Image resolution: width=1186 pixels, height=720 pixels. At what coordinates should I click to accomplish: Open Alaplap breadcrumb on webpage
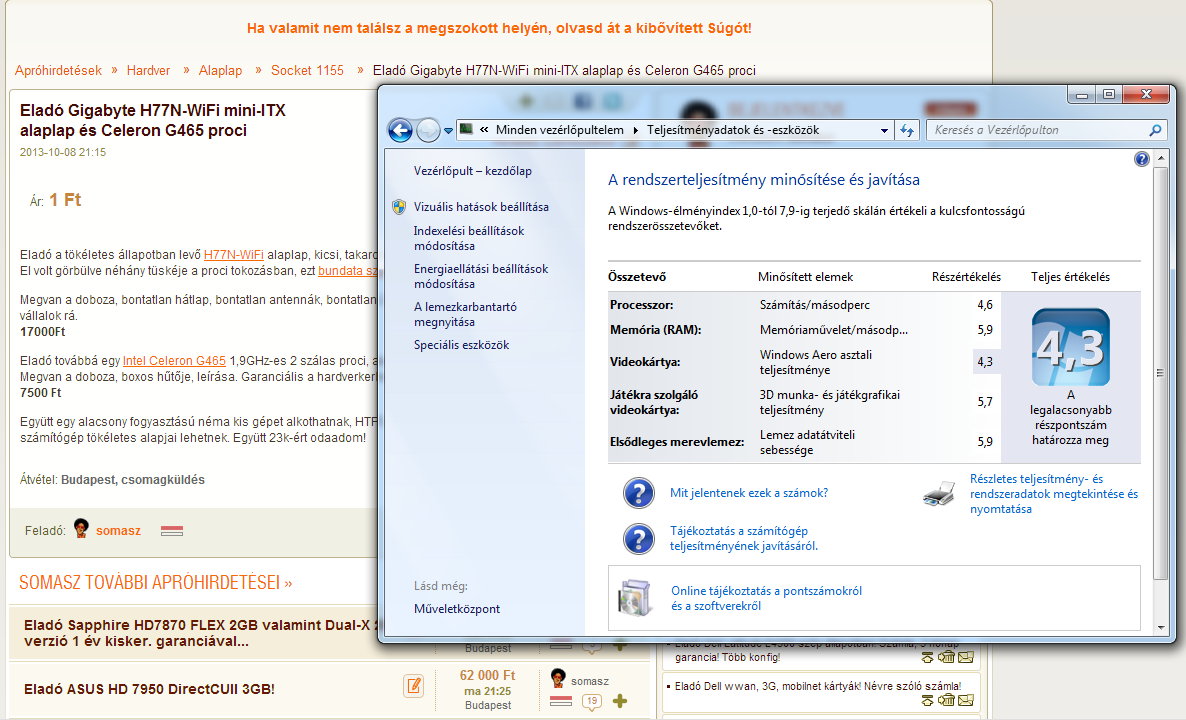[x=220, y=70]
